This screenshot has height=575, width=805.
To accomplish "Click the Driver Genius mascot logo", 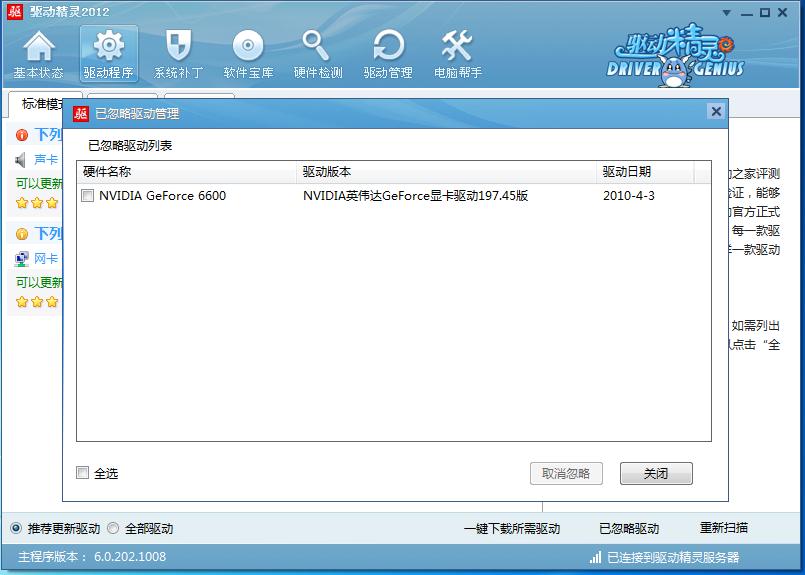I will [x=675, y=55].
